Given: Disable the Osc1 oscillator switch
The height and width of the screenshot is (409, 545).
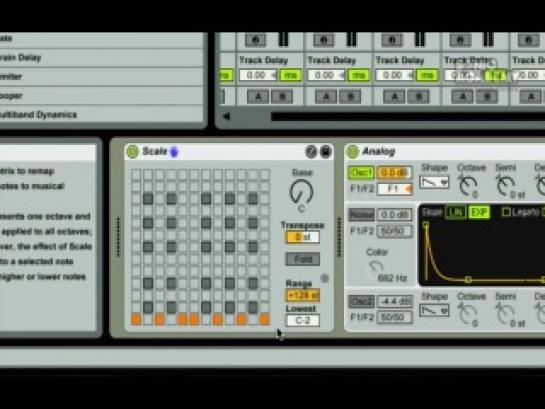Looking at the screenshot, I should point(361,173).
